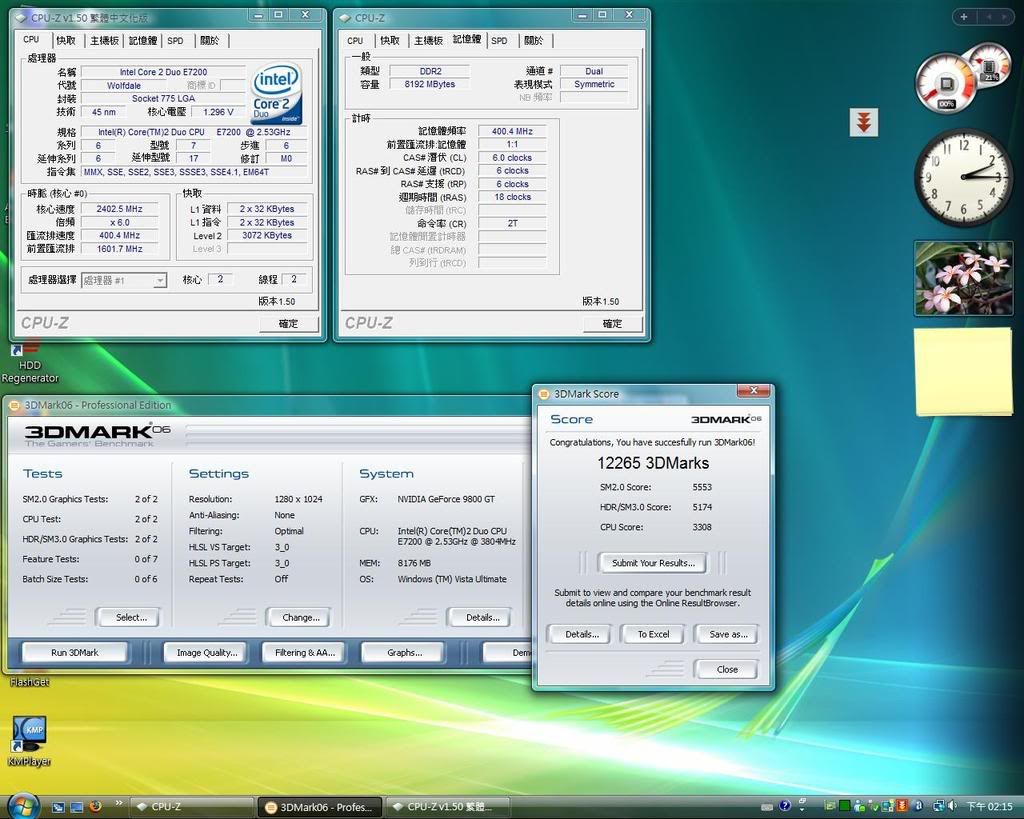Image resolution: width=1024 pixels, height=819 pixels.
Task: Expand the quick launch overflow chevron
Action: point(120,804)
